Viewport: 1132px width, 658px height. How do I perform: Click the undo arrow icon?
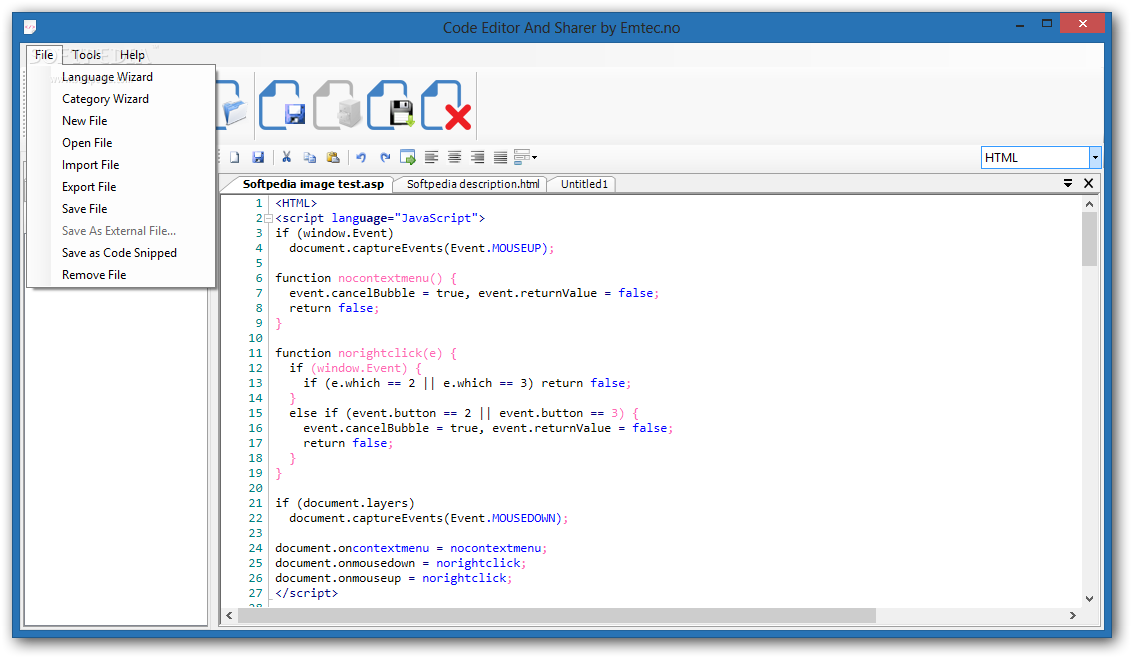(361, 157)
